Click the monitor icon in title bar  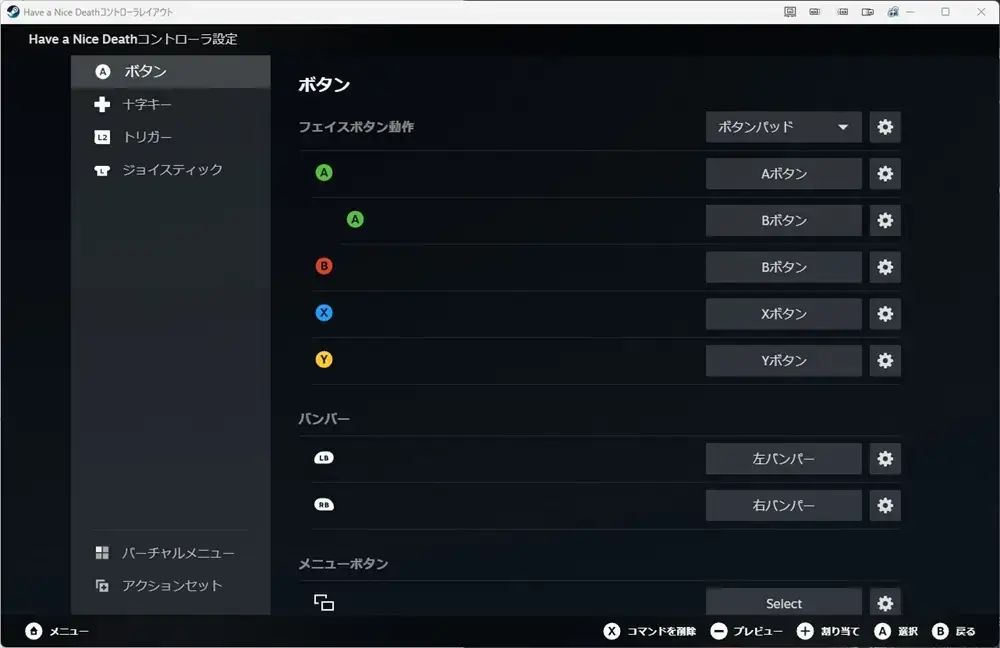[x=790, y=11]
